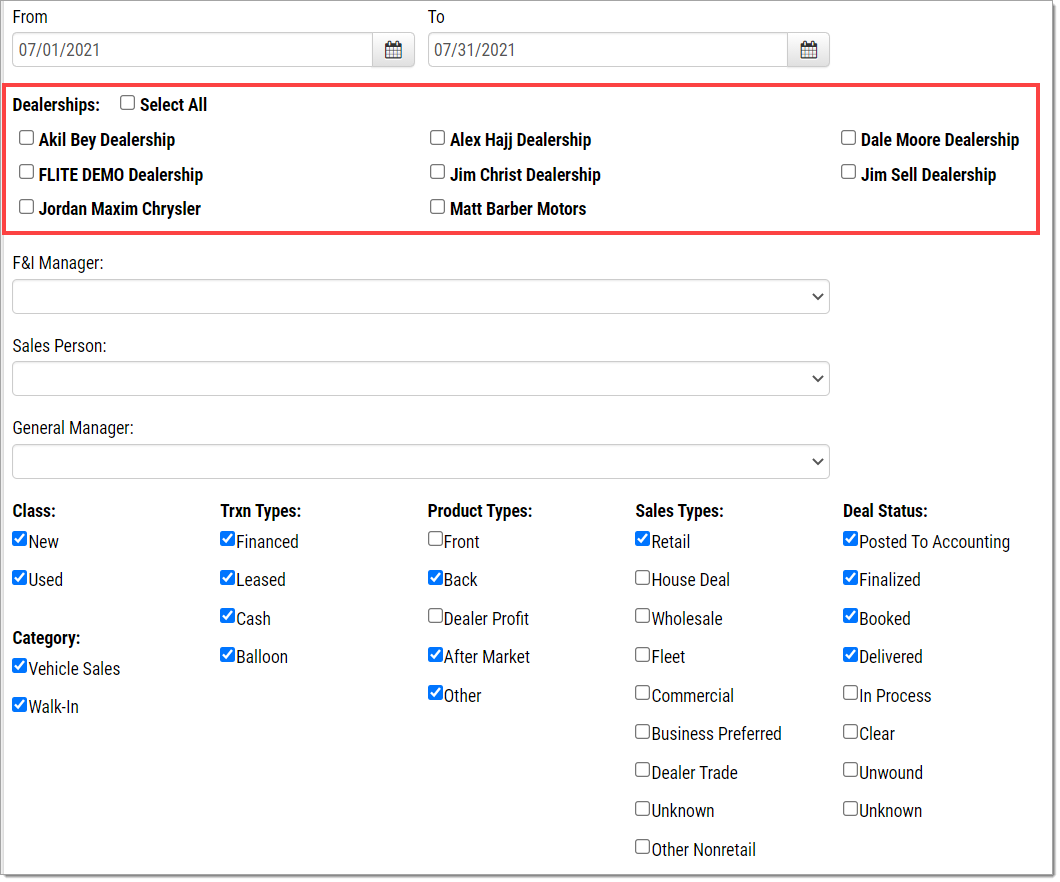Uncheck the New class checkbox
The image size is (1060, 882).
pyautogui.click(x=20, y=539)
